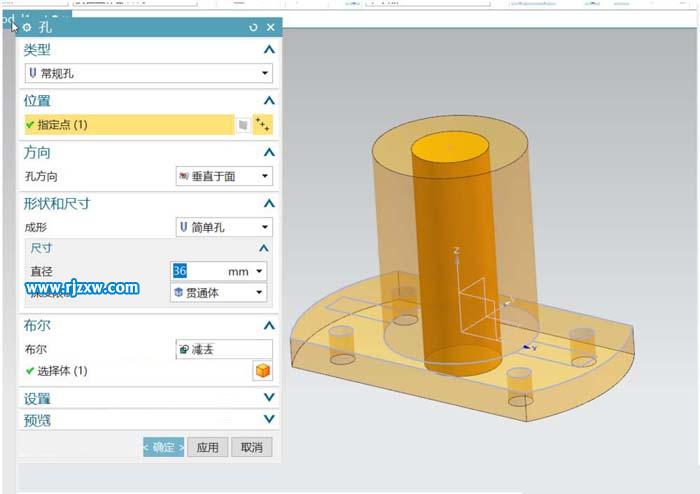Click the 形状和尺寸 section header text

click(57, 203)
